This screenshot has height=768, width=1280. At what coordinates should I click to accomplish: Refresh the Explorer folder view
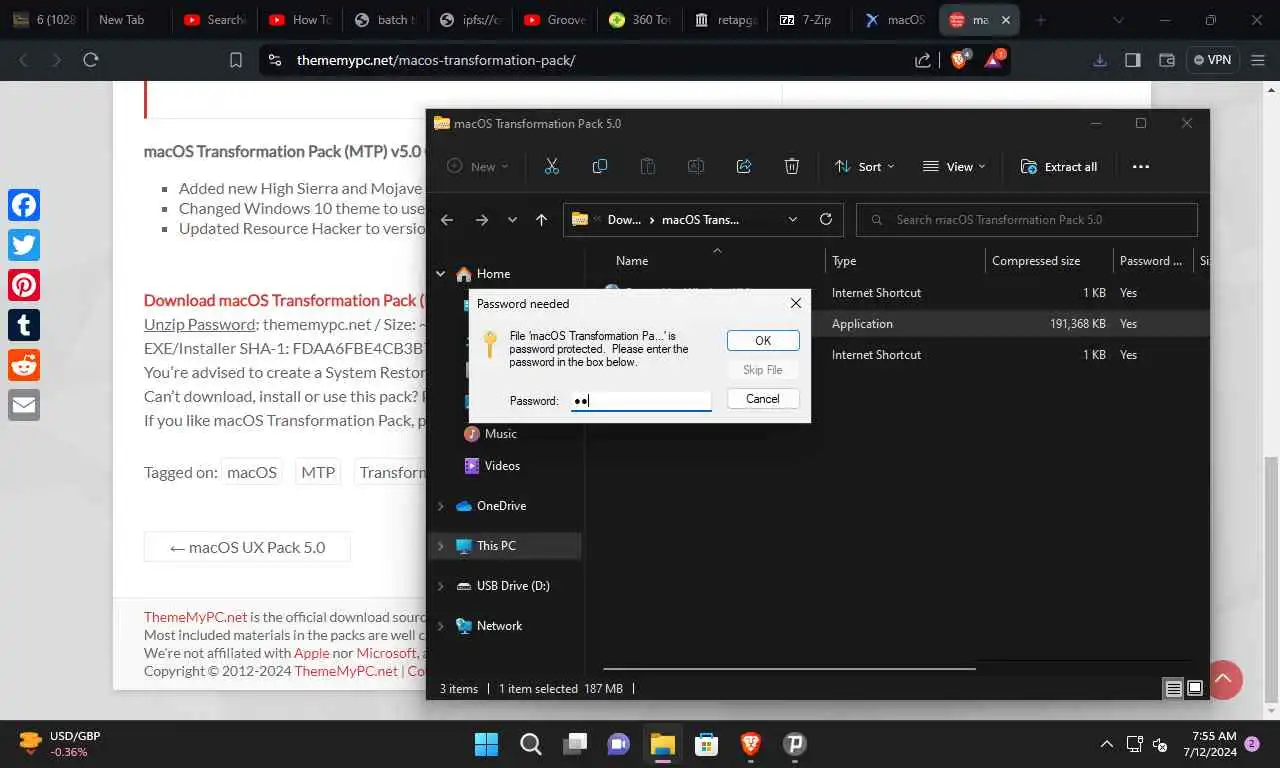tap(825, 220)
